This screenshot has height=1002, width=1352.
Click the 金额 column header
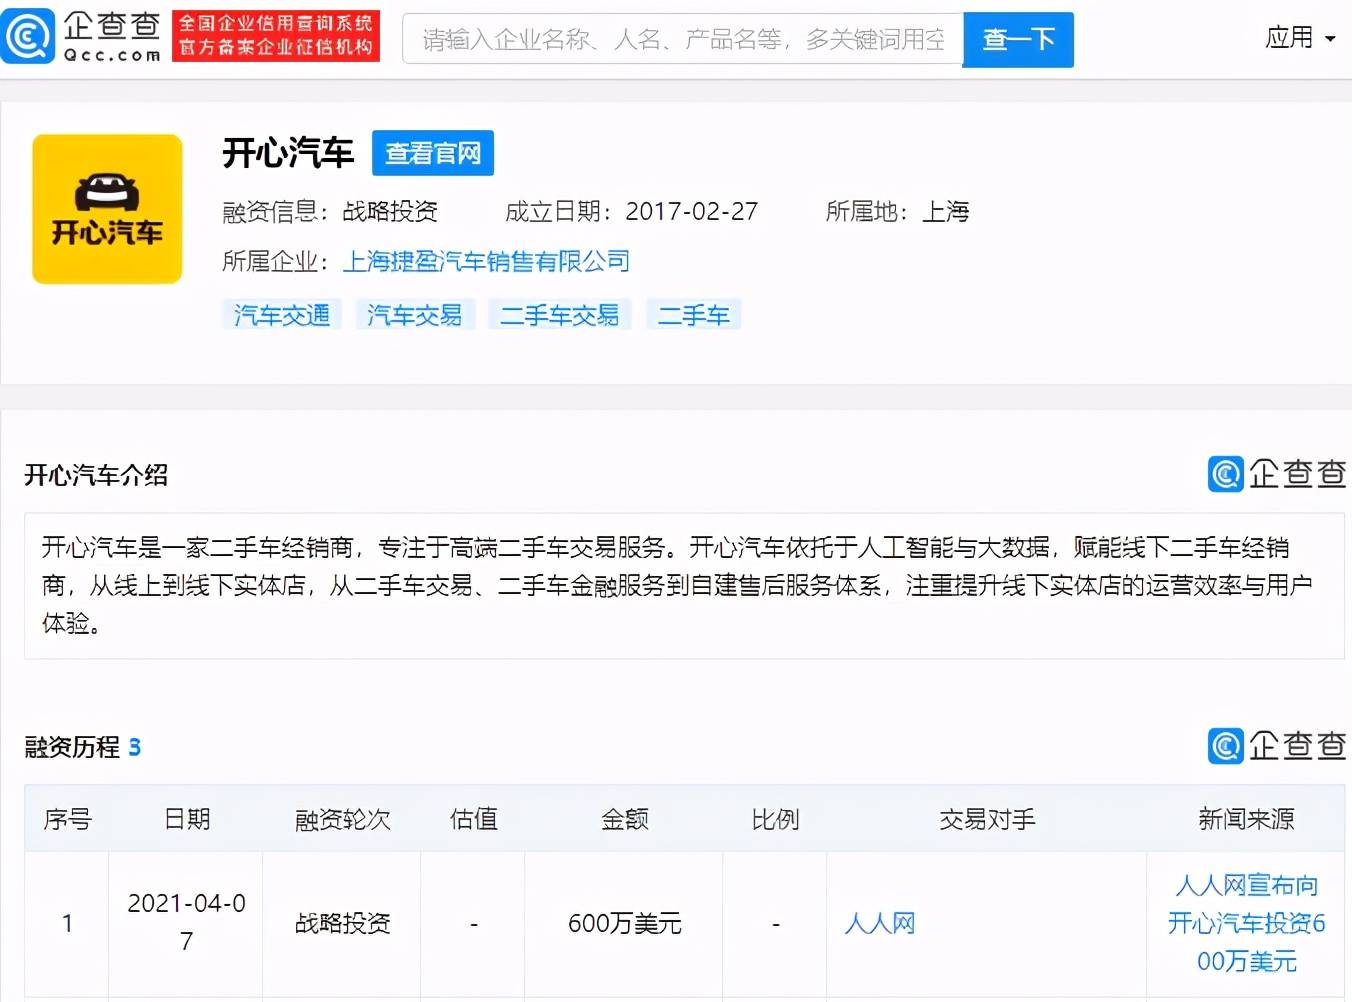click(624, 820)
